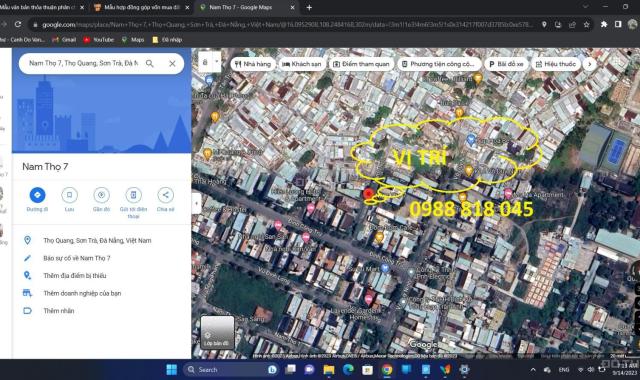Click the taskbar Search box
This screenshot has height=380, width=640.
coord(231,370)
